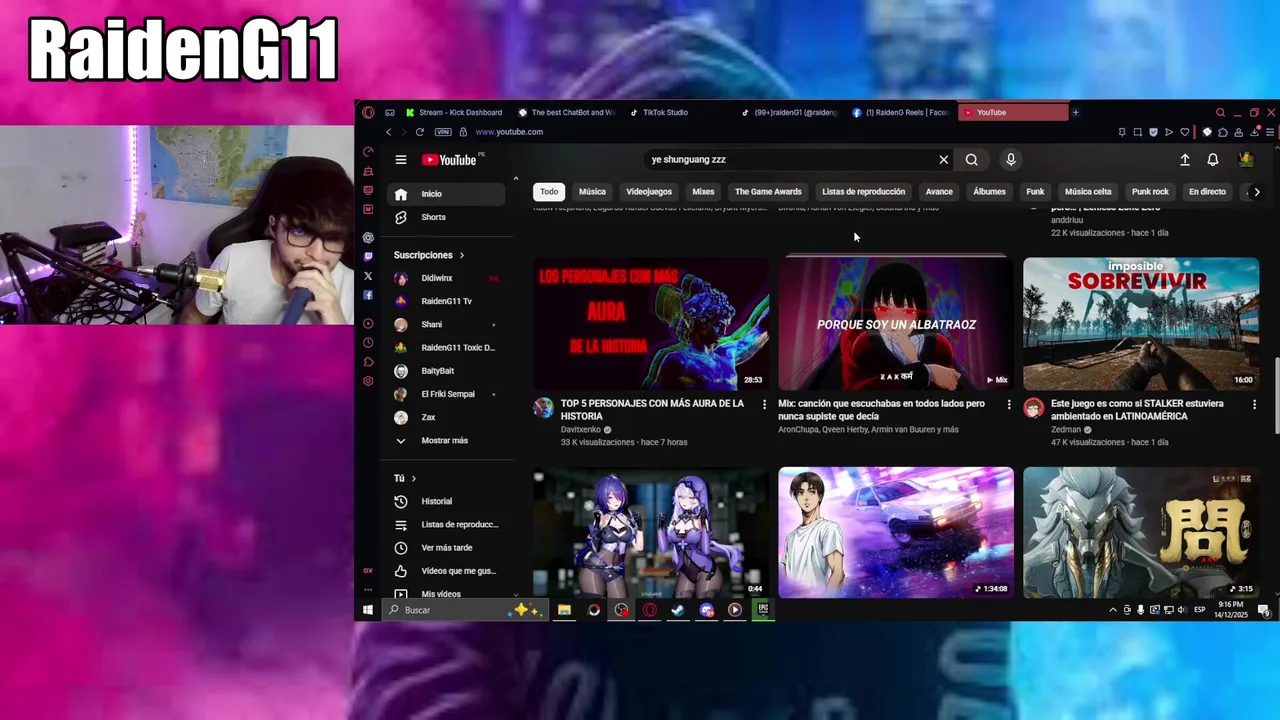Screen dimensions: 1280x720
Task: Expand Mostrar más subscriptions
Action: 444,440
